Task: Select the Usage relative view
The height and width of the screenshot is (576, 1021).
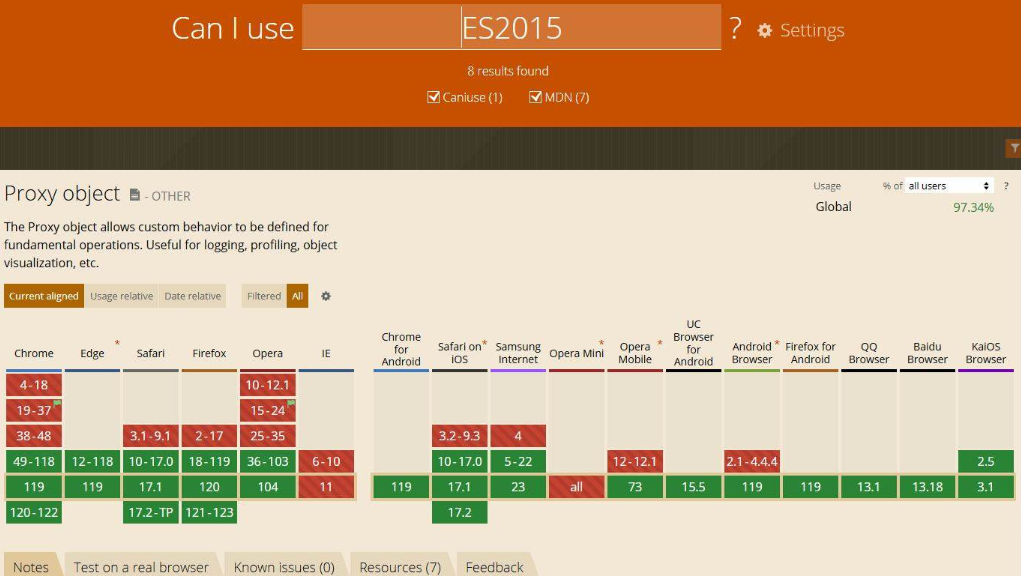Action: pos(121,296)
